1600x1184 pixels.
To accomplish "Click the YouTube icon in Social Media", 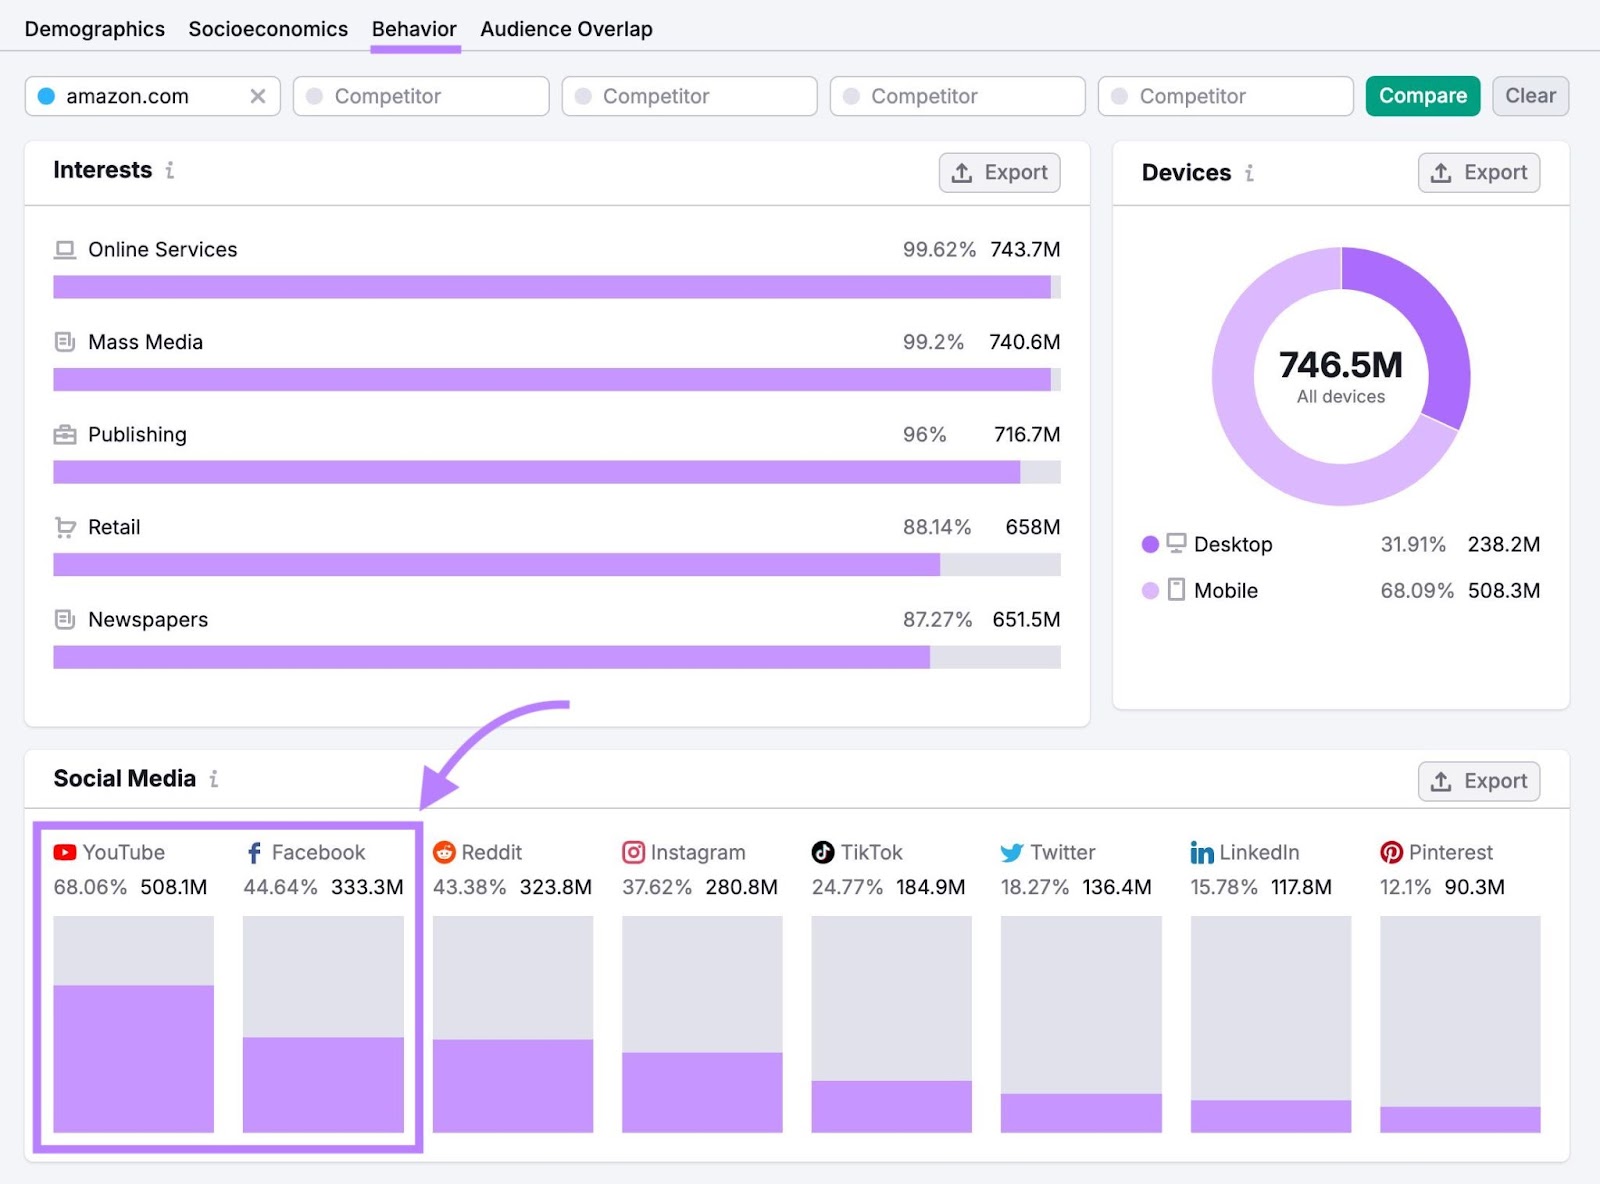I will [64, 852].
